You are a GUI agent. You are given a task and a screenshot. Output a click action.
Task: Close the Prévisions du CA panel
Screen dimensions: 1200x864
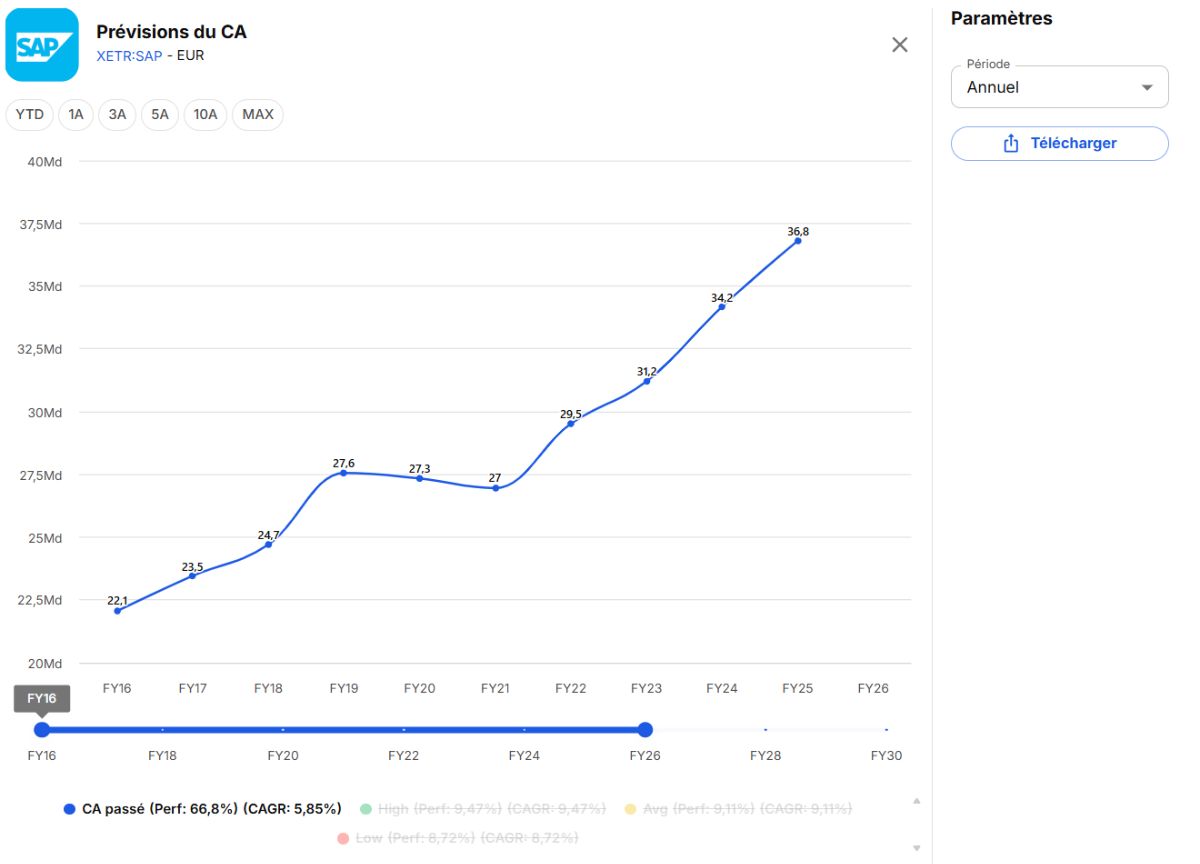pos(900,45)
